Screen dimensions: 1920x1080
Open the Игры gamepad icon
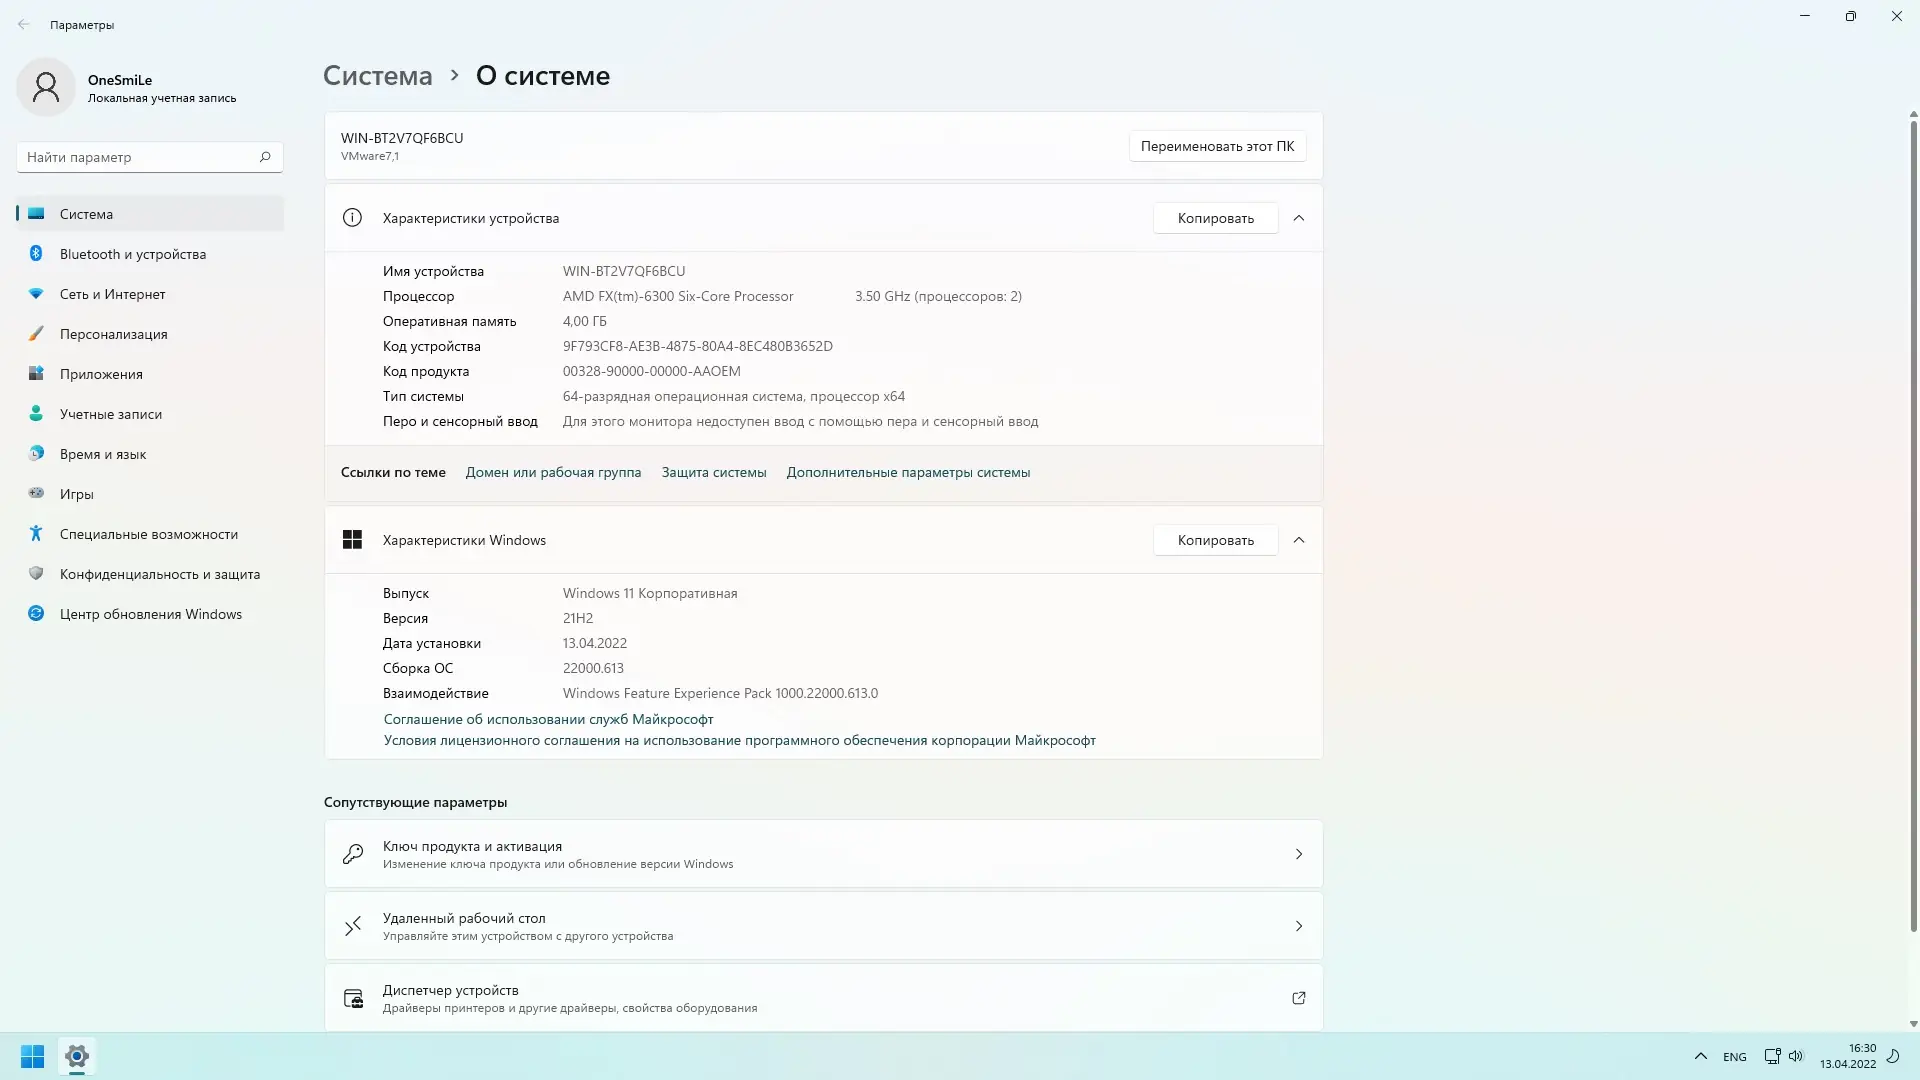point(36,493)
